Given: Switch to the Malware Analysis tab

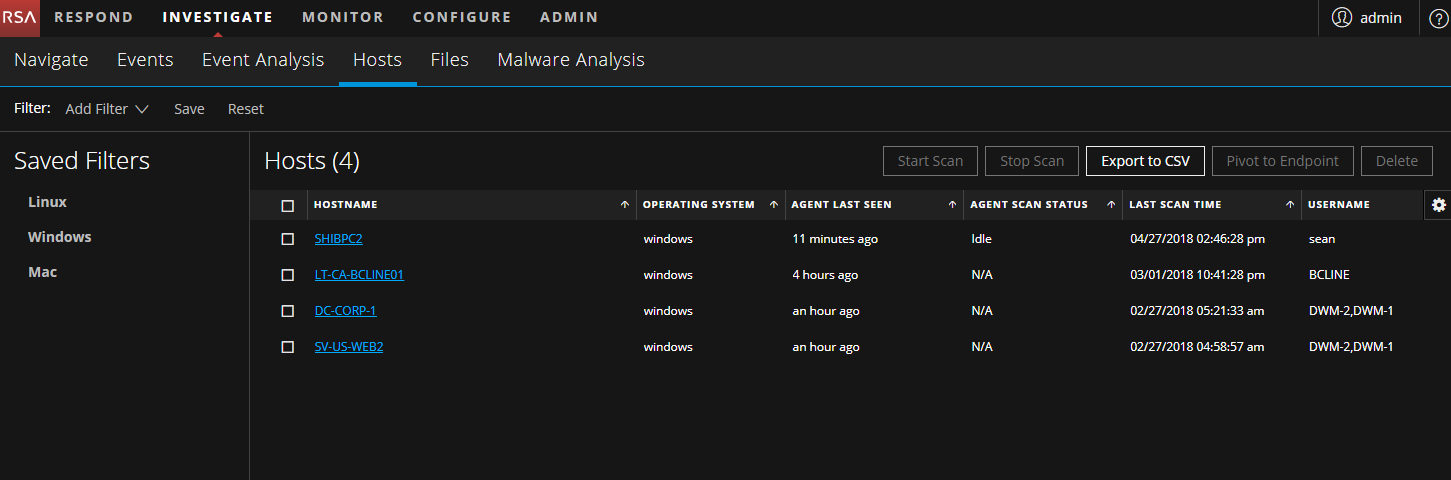Looking at the screenshot, I should tap(570, 60).
